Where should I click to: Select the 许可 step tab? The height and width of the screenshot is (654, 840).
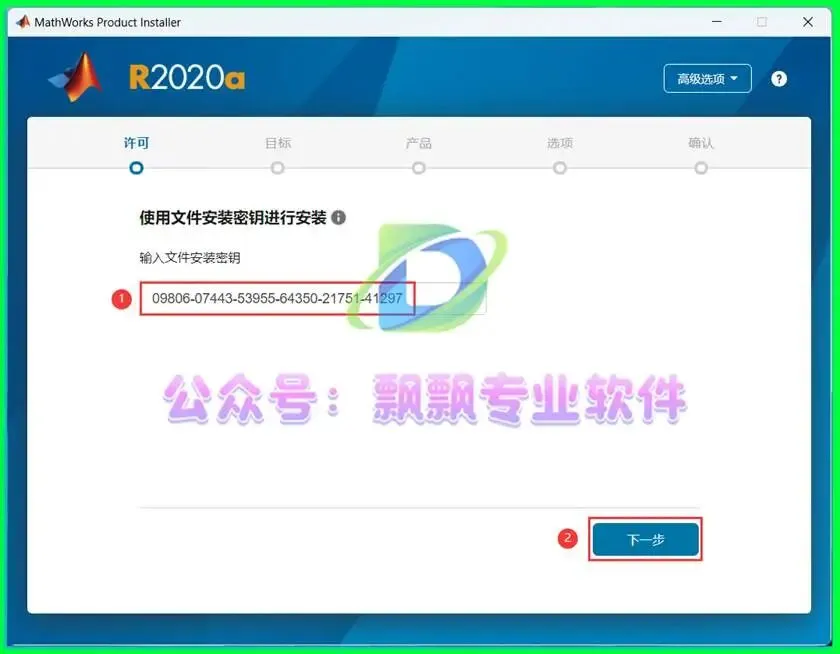coord(136,143)
